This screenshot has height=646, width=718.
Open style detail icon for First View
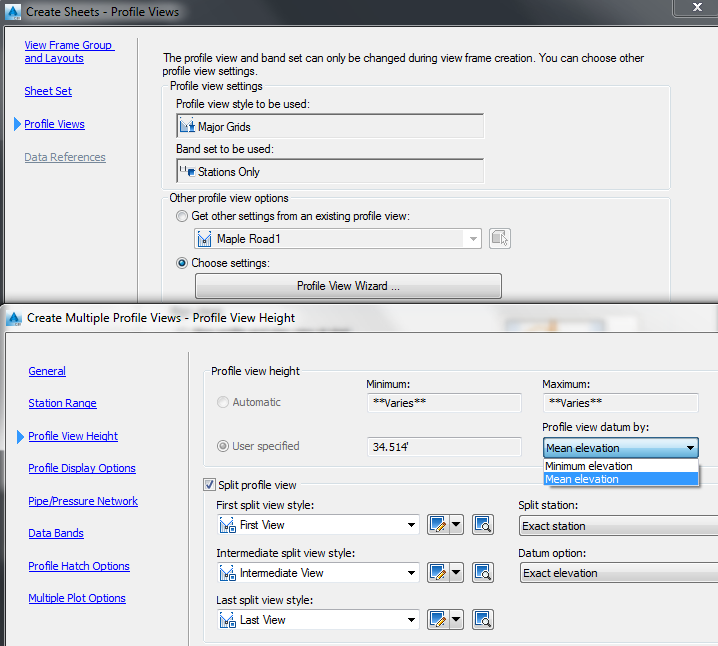pos(483,525)
